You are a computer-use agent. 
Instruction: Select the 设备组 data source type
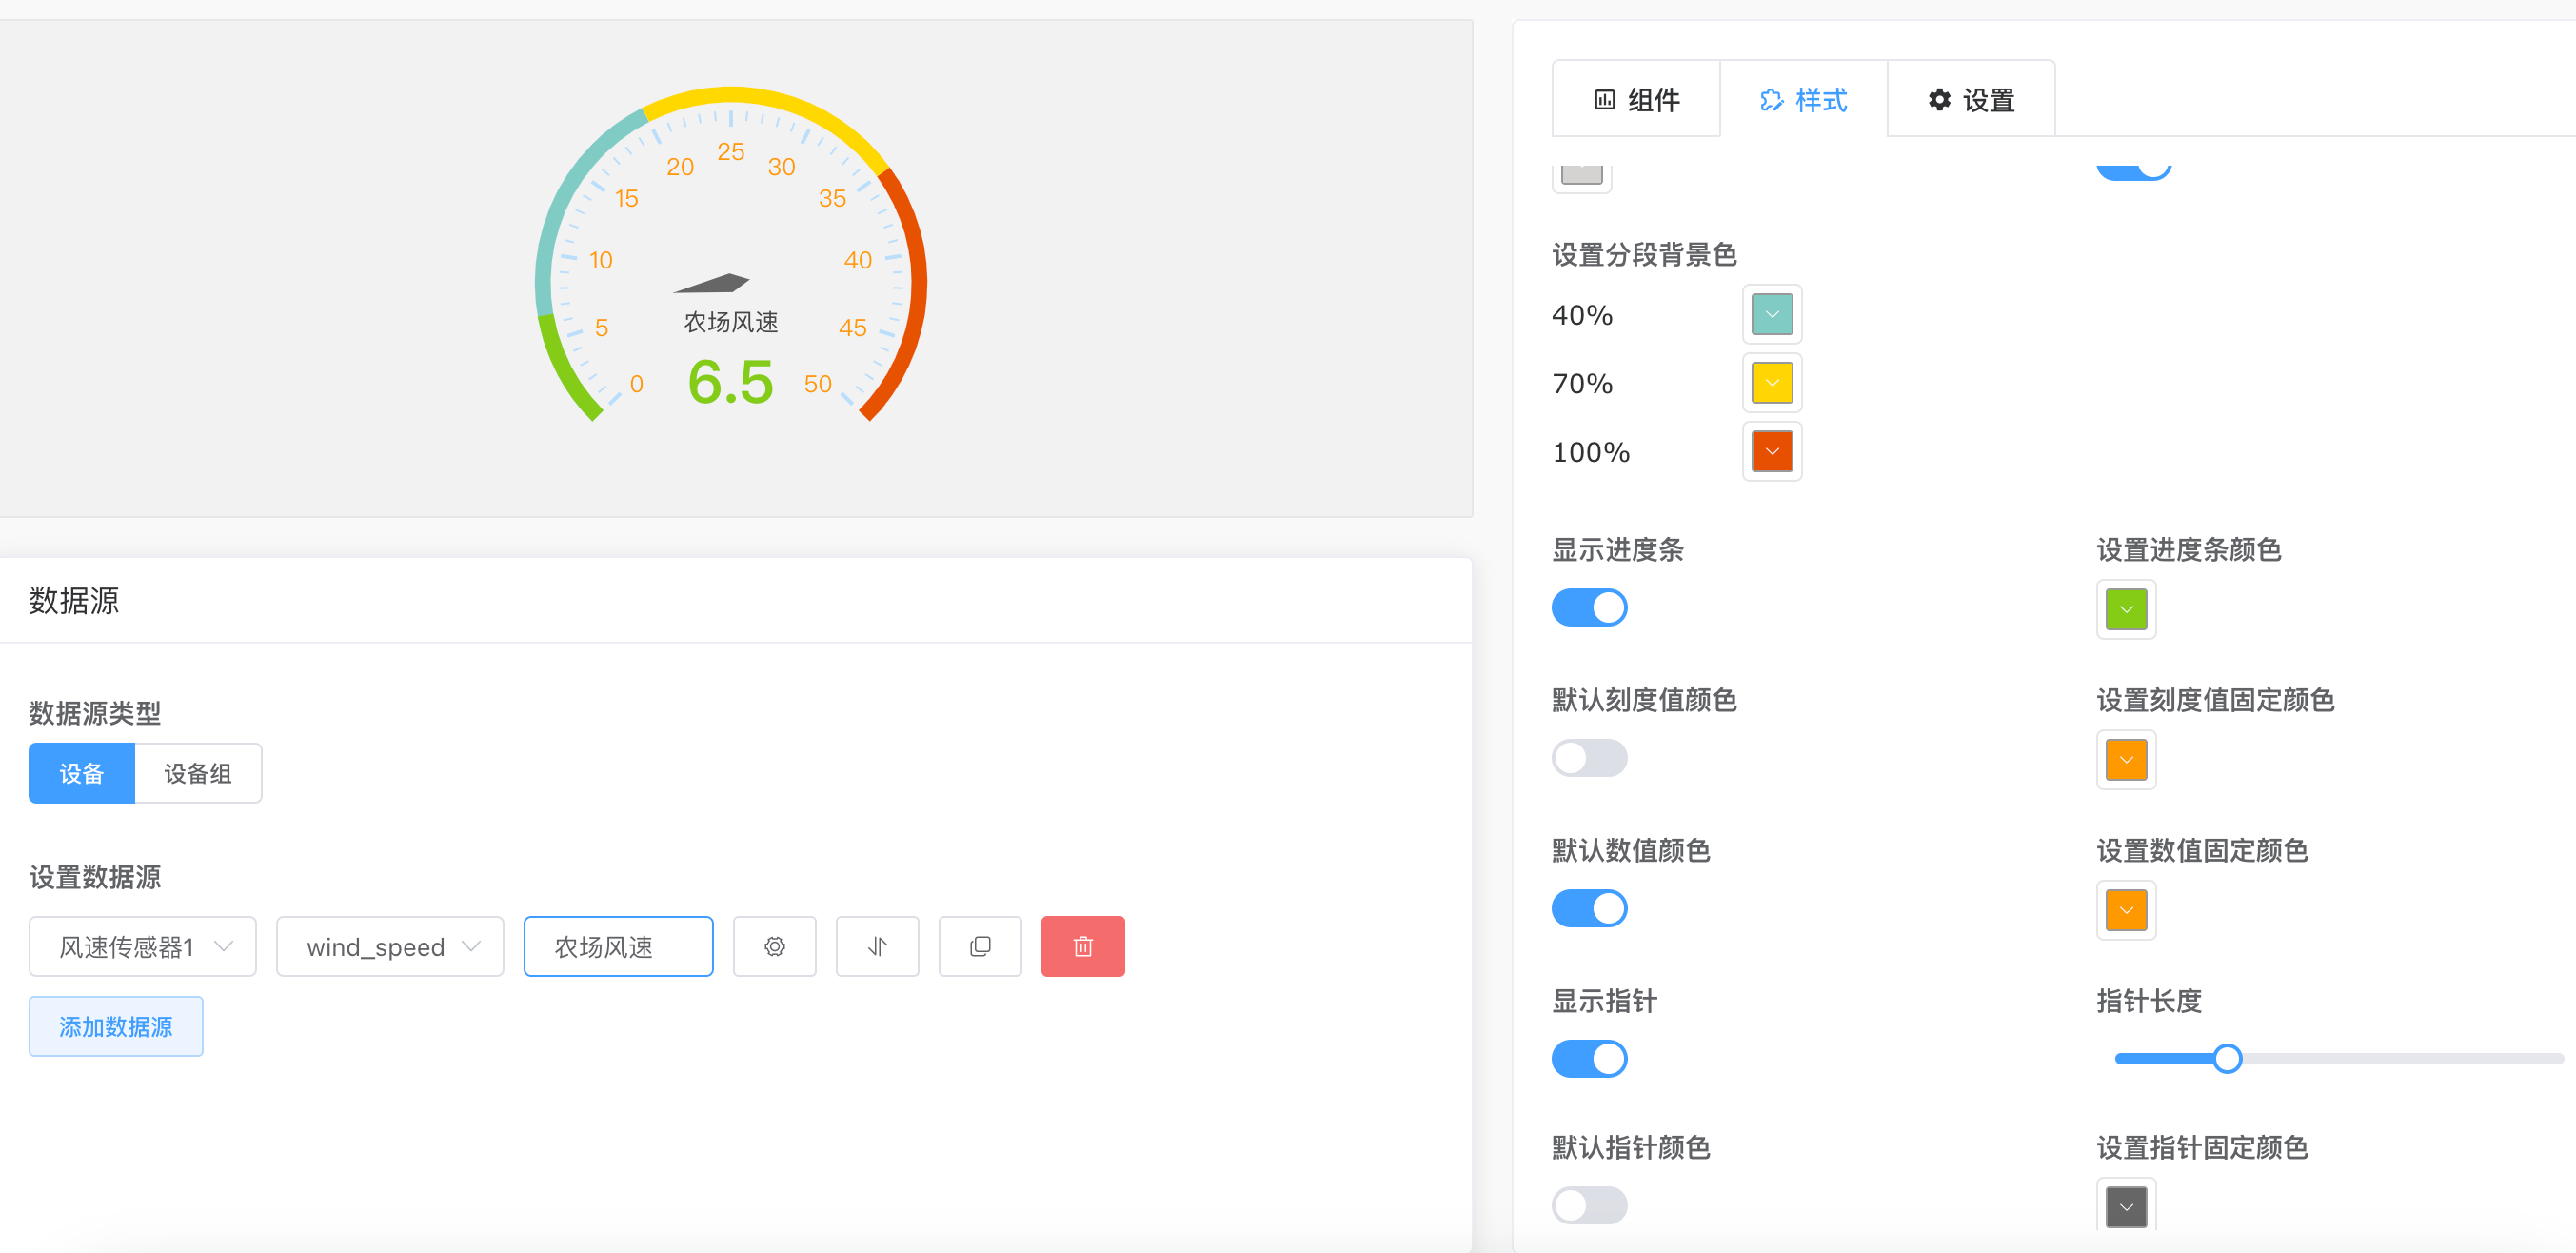[x=198, y=773]
